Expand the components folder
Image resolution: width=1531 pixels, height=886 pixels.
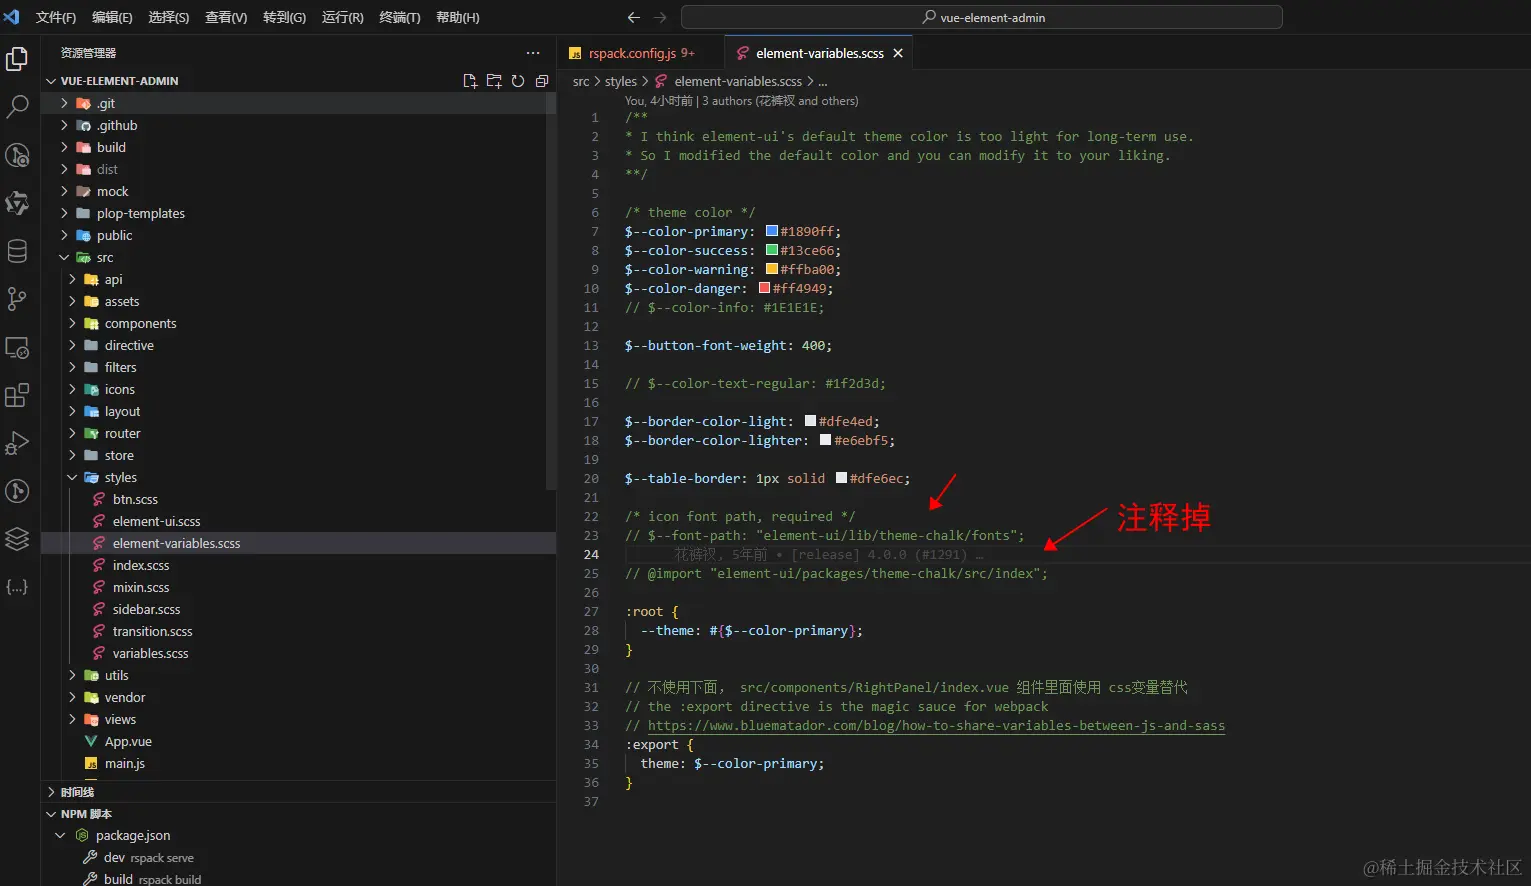(72, 323)
